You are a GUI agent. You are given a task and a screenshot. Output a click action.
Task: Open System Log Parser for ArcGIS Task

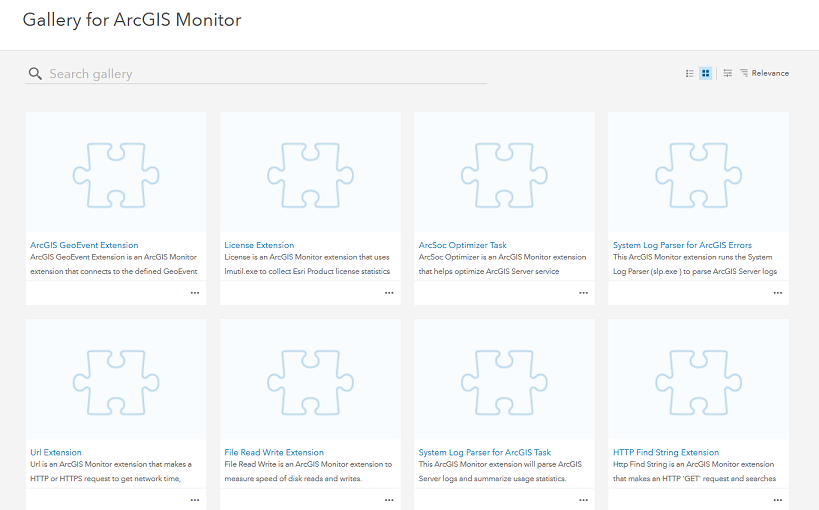click(x=485, y=453)
